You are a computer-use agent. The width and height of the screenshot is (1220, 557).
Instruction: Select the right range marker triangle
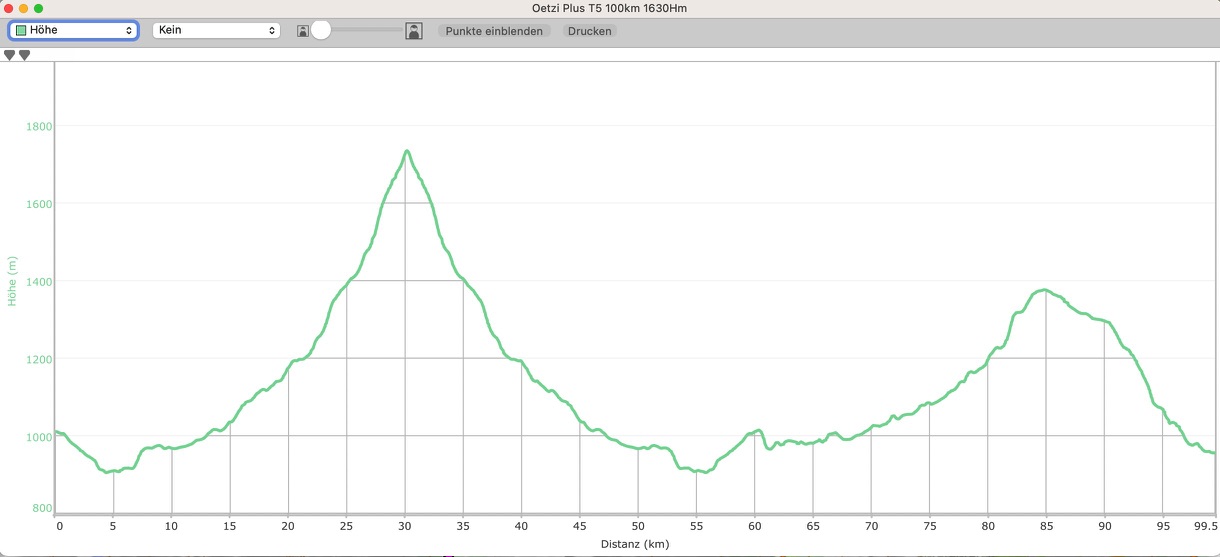[x=25, y=56]
